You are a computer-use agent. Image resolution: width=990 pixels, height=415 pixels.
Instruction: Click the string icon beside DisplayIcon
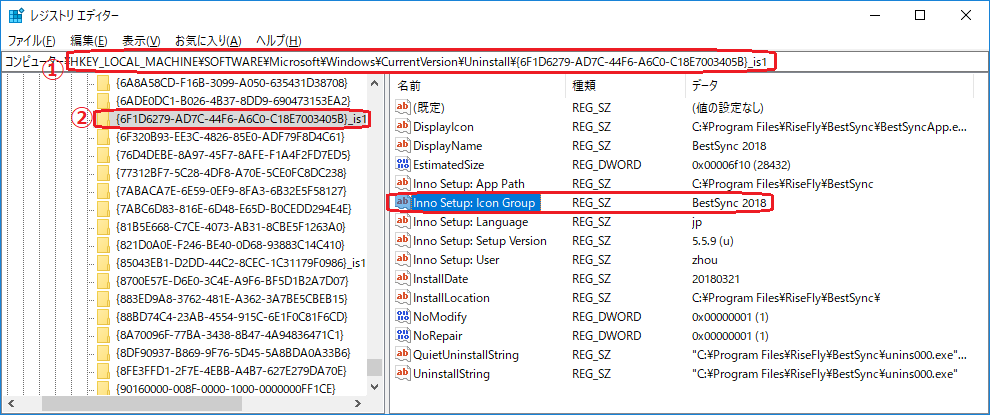click(403, 126)
